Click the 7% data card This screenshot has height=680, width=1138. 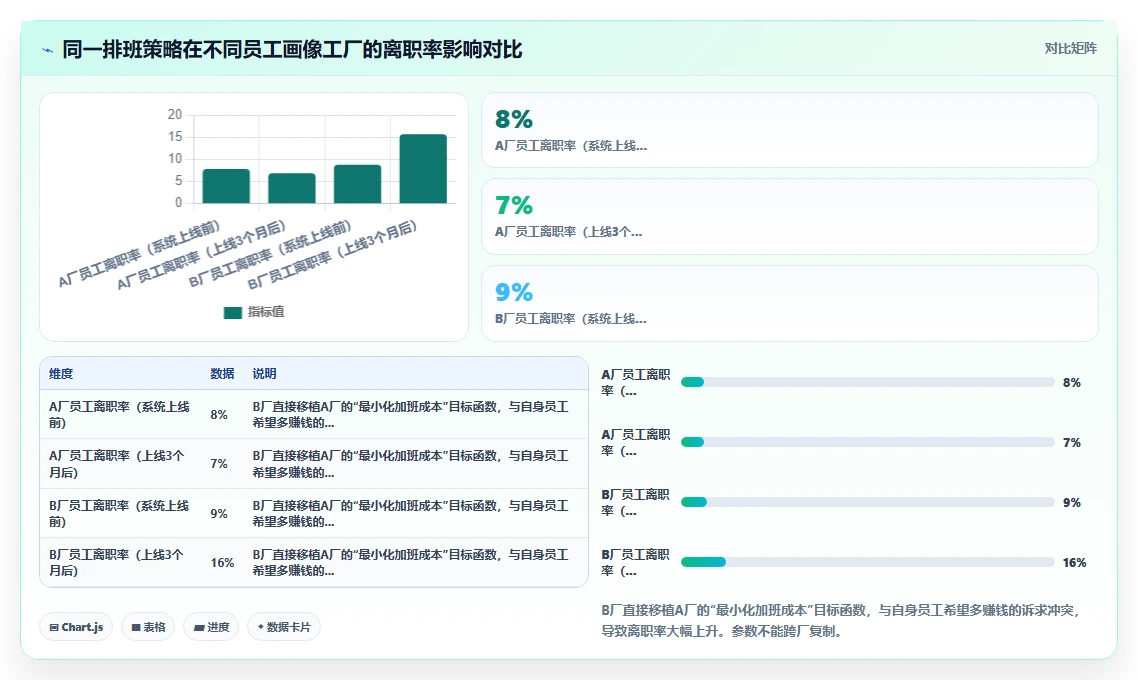(x=790, y=216)
